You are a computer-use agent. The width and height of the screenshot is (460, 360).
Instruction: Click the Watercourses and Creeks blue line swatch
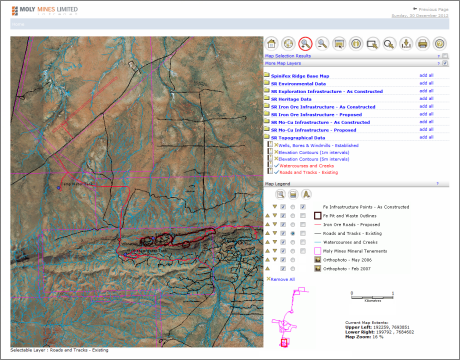pyautogui.click(x=318, y=242)
